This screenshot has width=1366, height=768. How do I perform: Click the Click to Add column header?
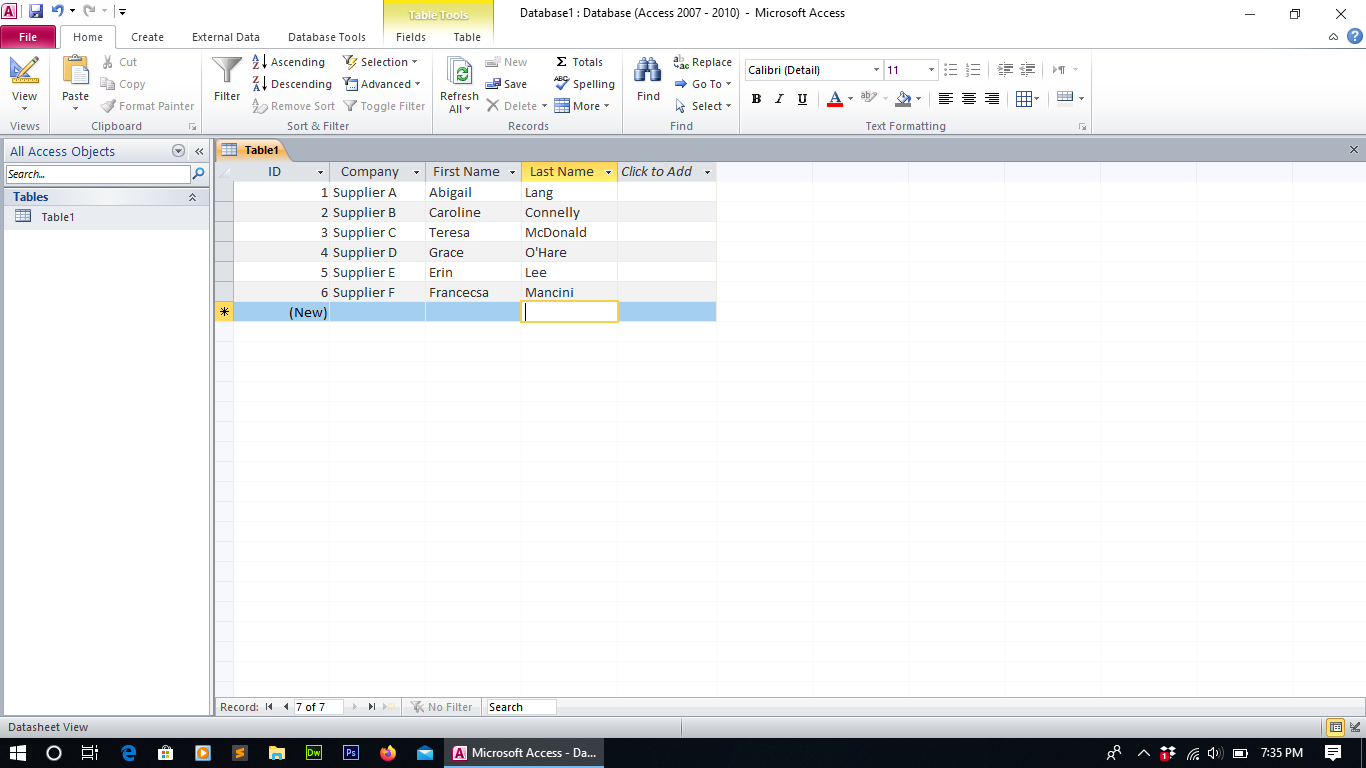[x=666, y=172]
